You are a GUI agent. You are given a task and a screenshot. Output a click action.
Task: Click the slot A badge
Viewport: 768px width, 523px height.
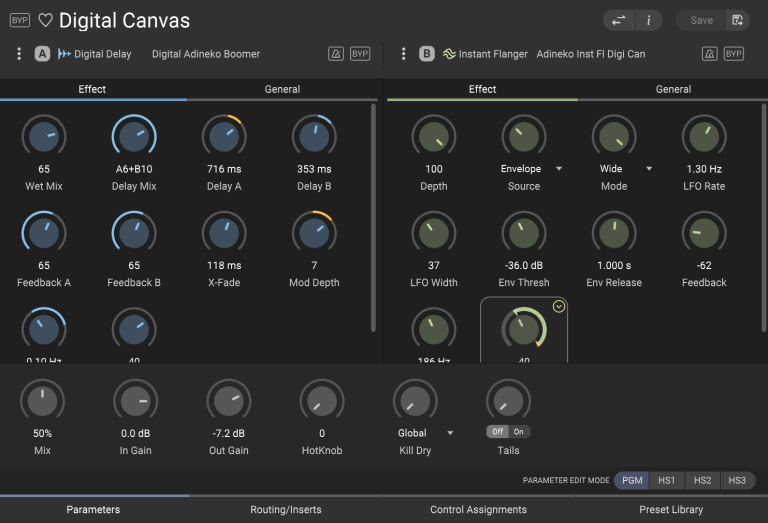tap(42, 54)
